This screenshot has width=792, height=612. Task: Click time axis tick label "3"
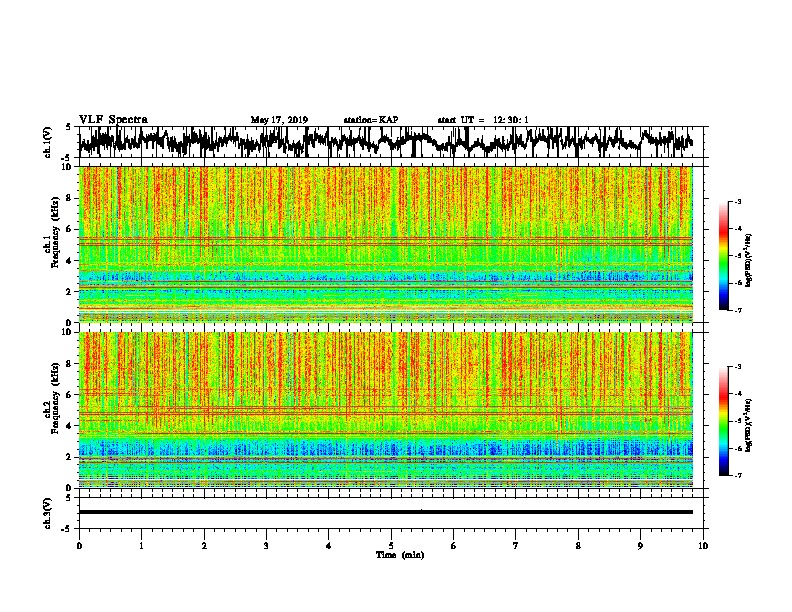(266, 546)
